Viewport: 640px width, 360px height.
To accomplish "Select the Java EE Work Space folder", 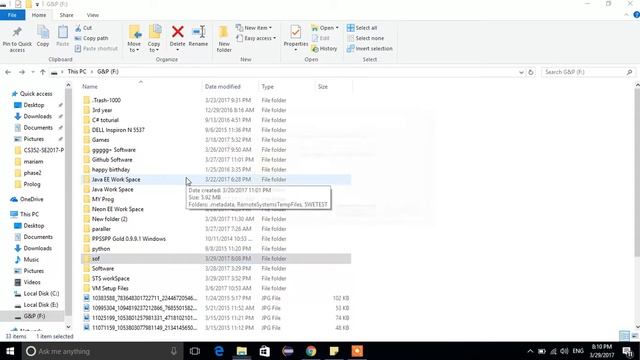I will (116, 180).
